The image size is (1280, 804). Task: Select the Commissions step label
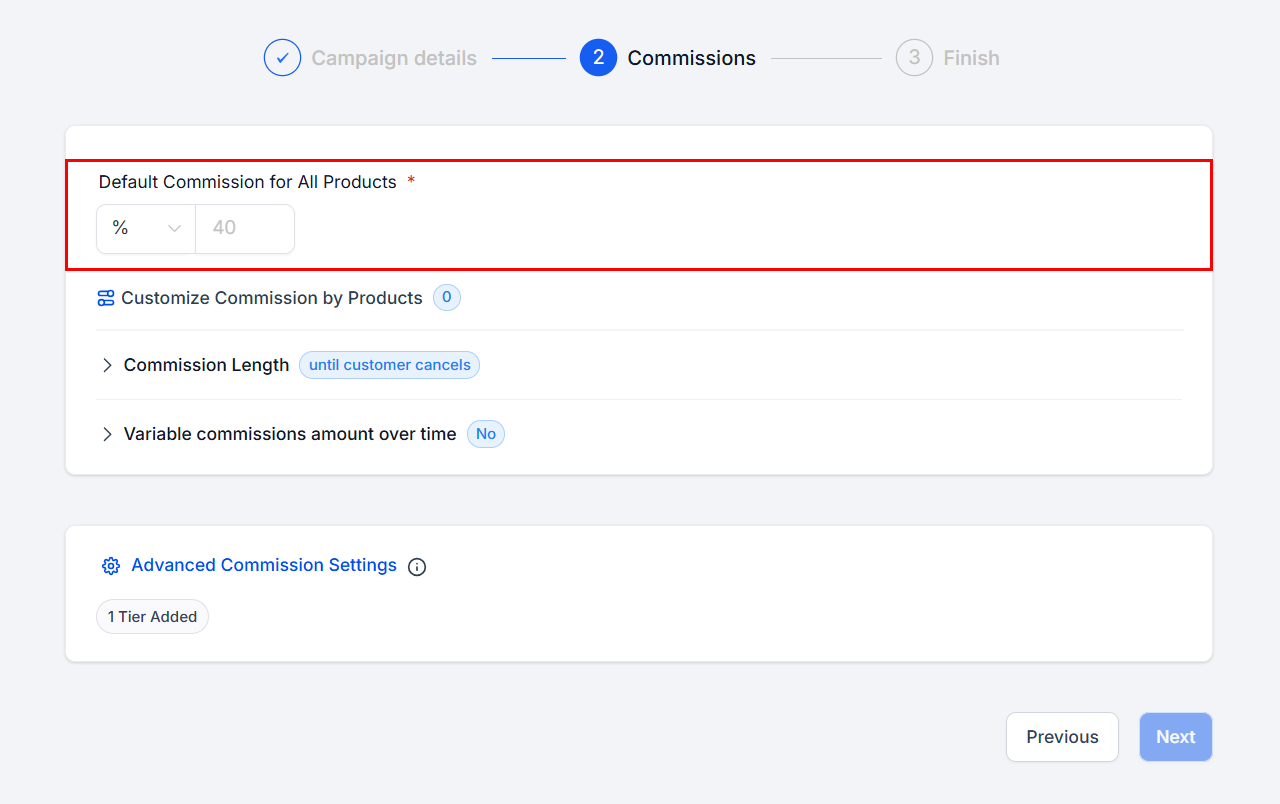point(691,58)
